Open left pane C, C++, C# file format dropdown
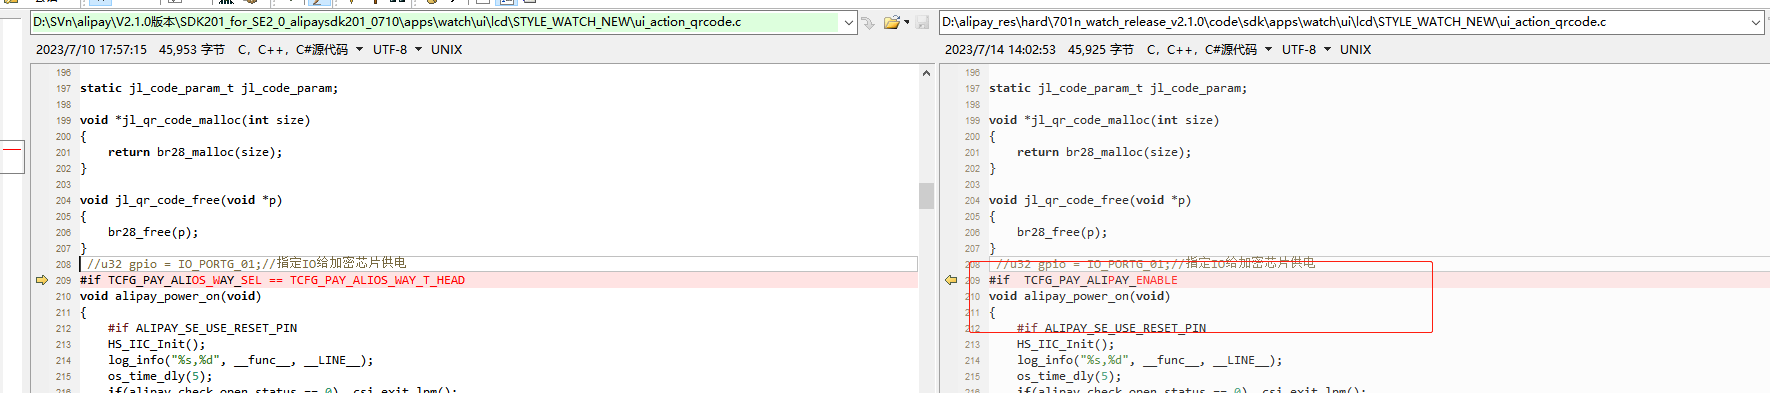Viewport: 1770px width, 393px height. pyautogui.click(x=300, y=49)
